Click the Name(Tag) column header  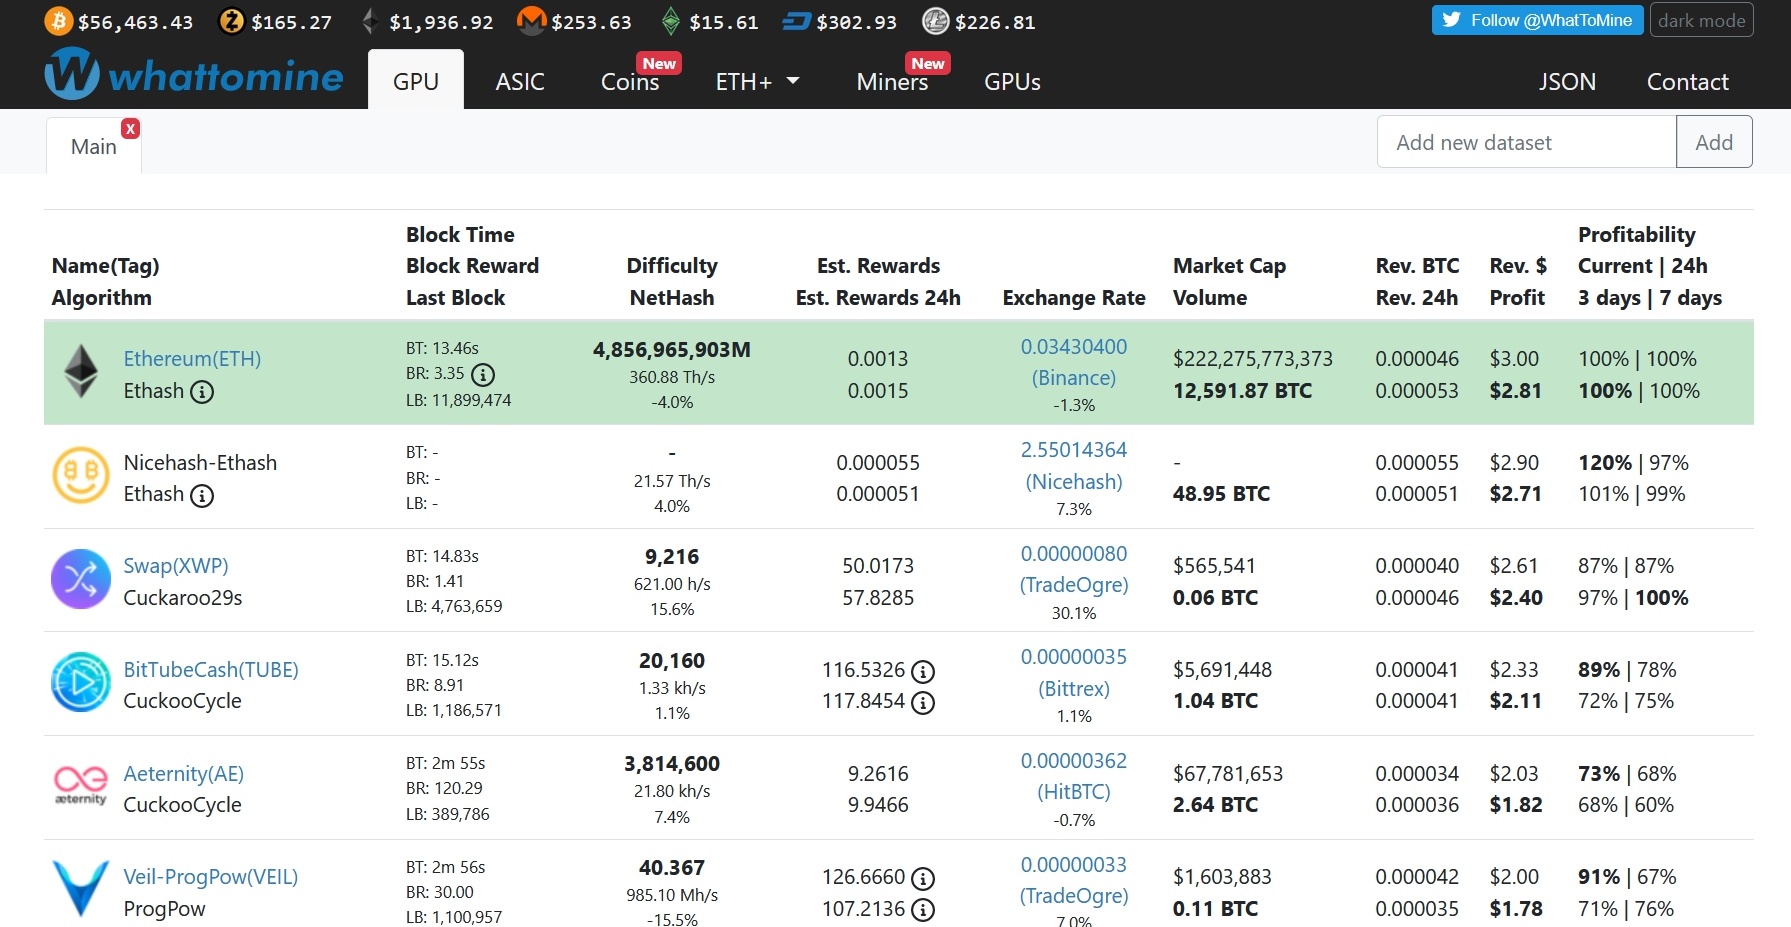(x=106, y=266)
